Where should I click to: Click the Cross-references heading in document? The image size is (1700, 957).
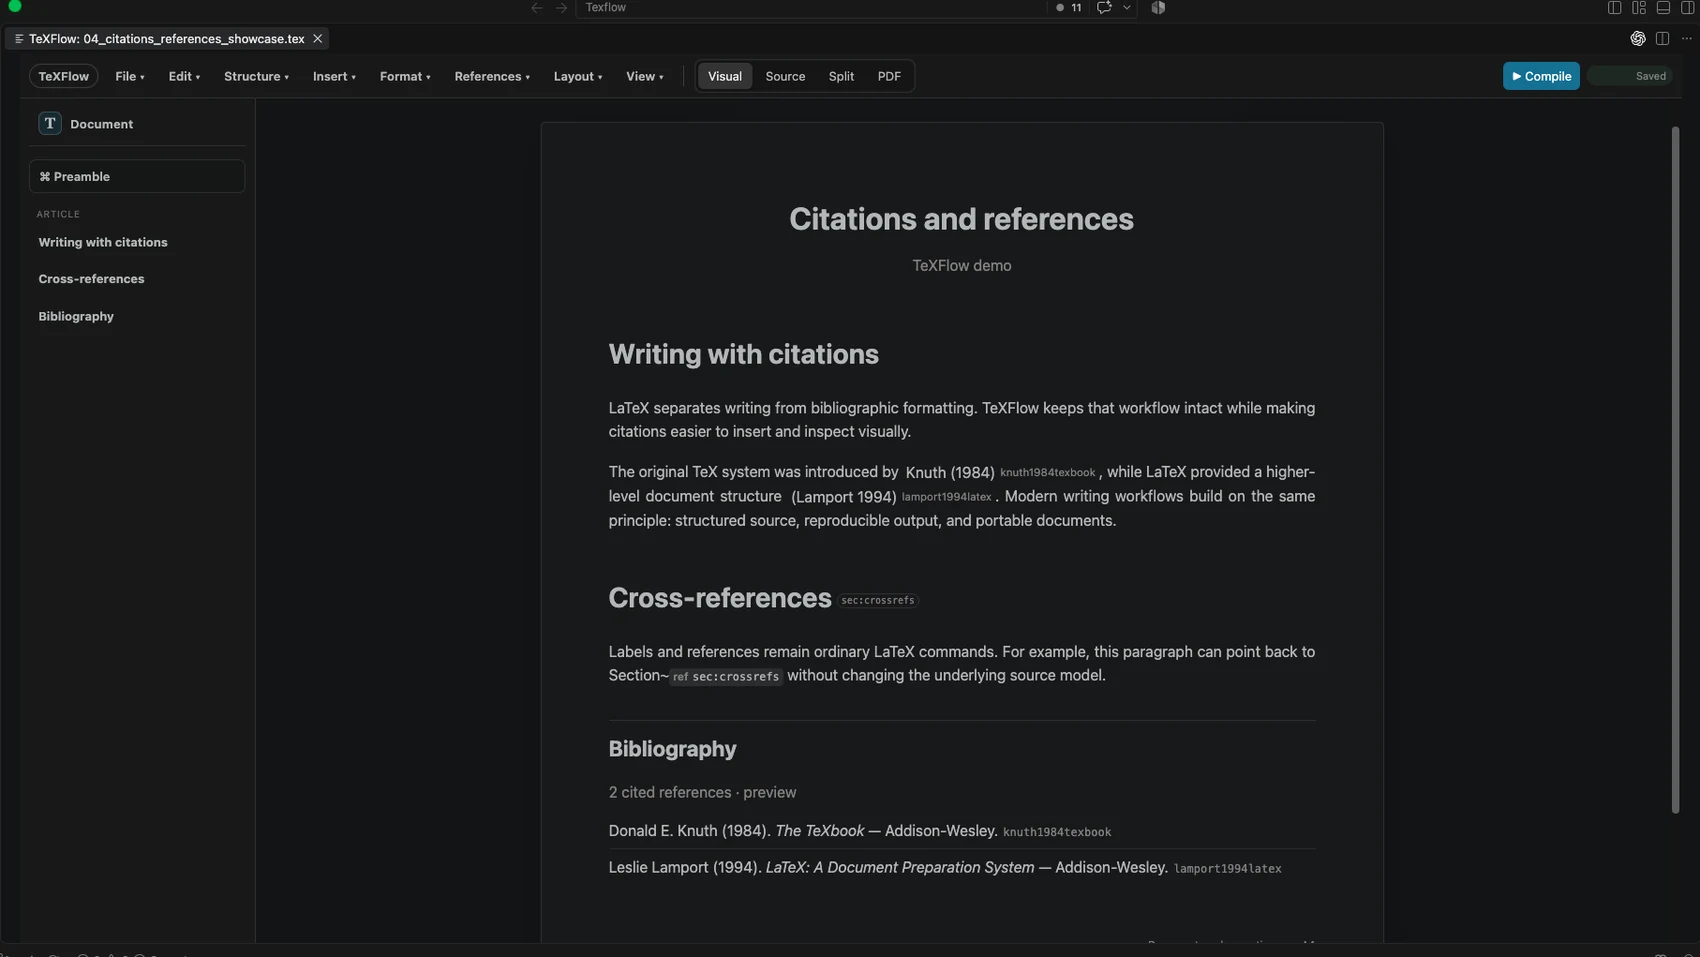(x=720, y=598)
